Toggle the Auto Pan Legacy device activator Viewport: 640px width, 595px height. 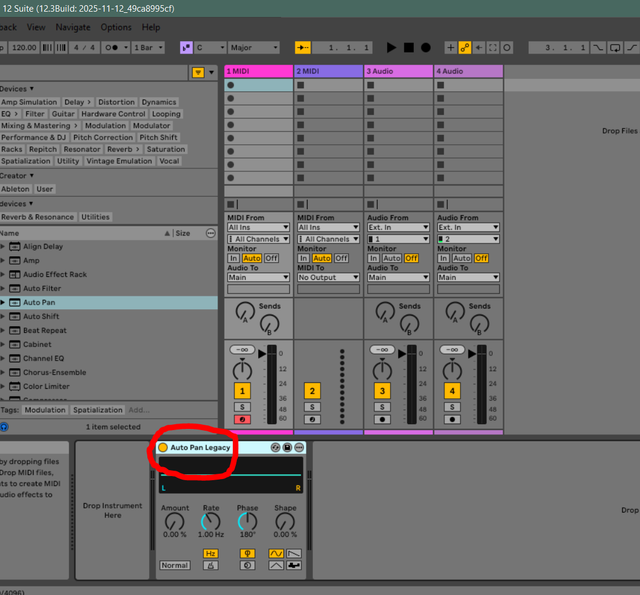point(163,447)
